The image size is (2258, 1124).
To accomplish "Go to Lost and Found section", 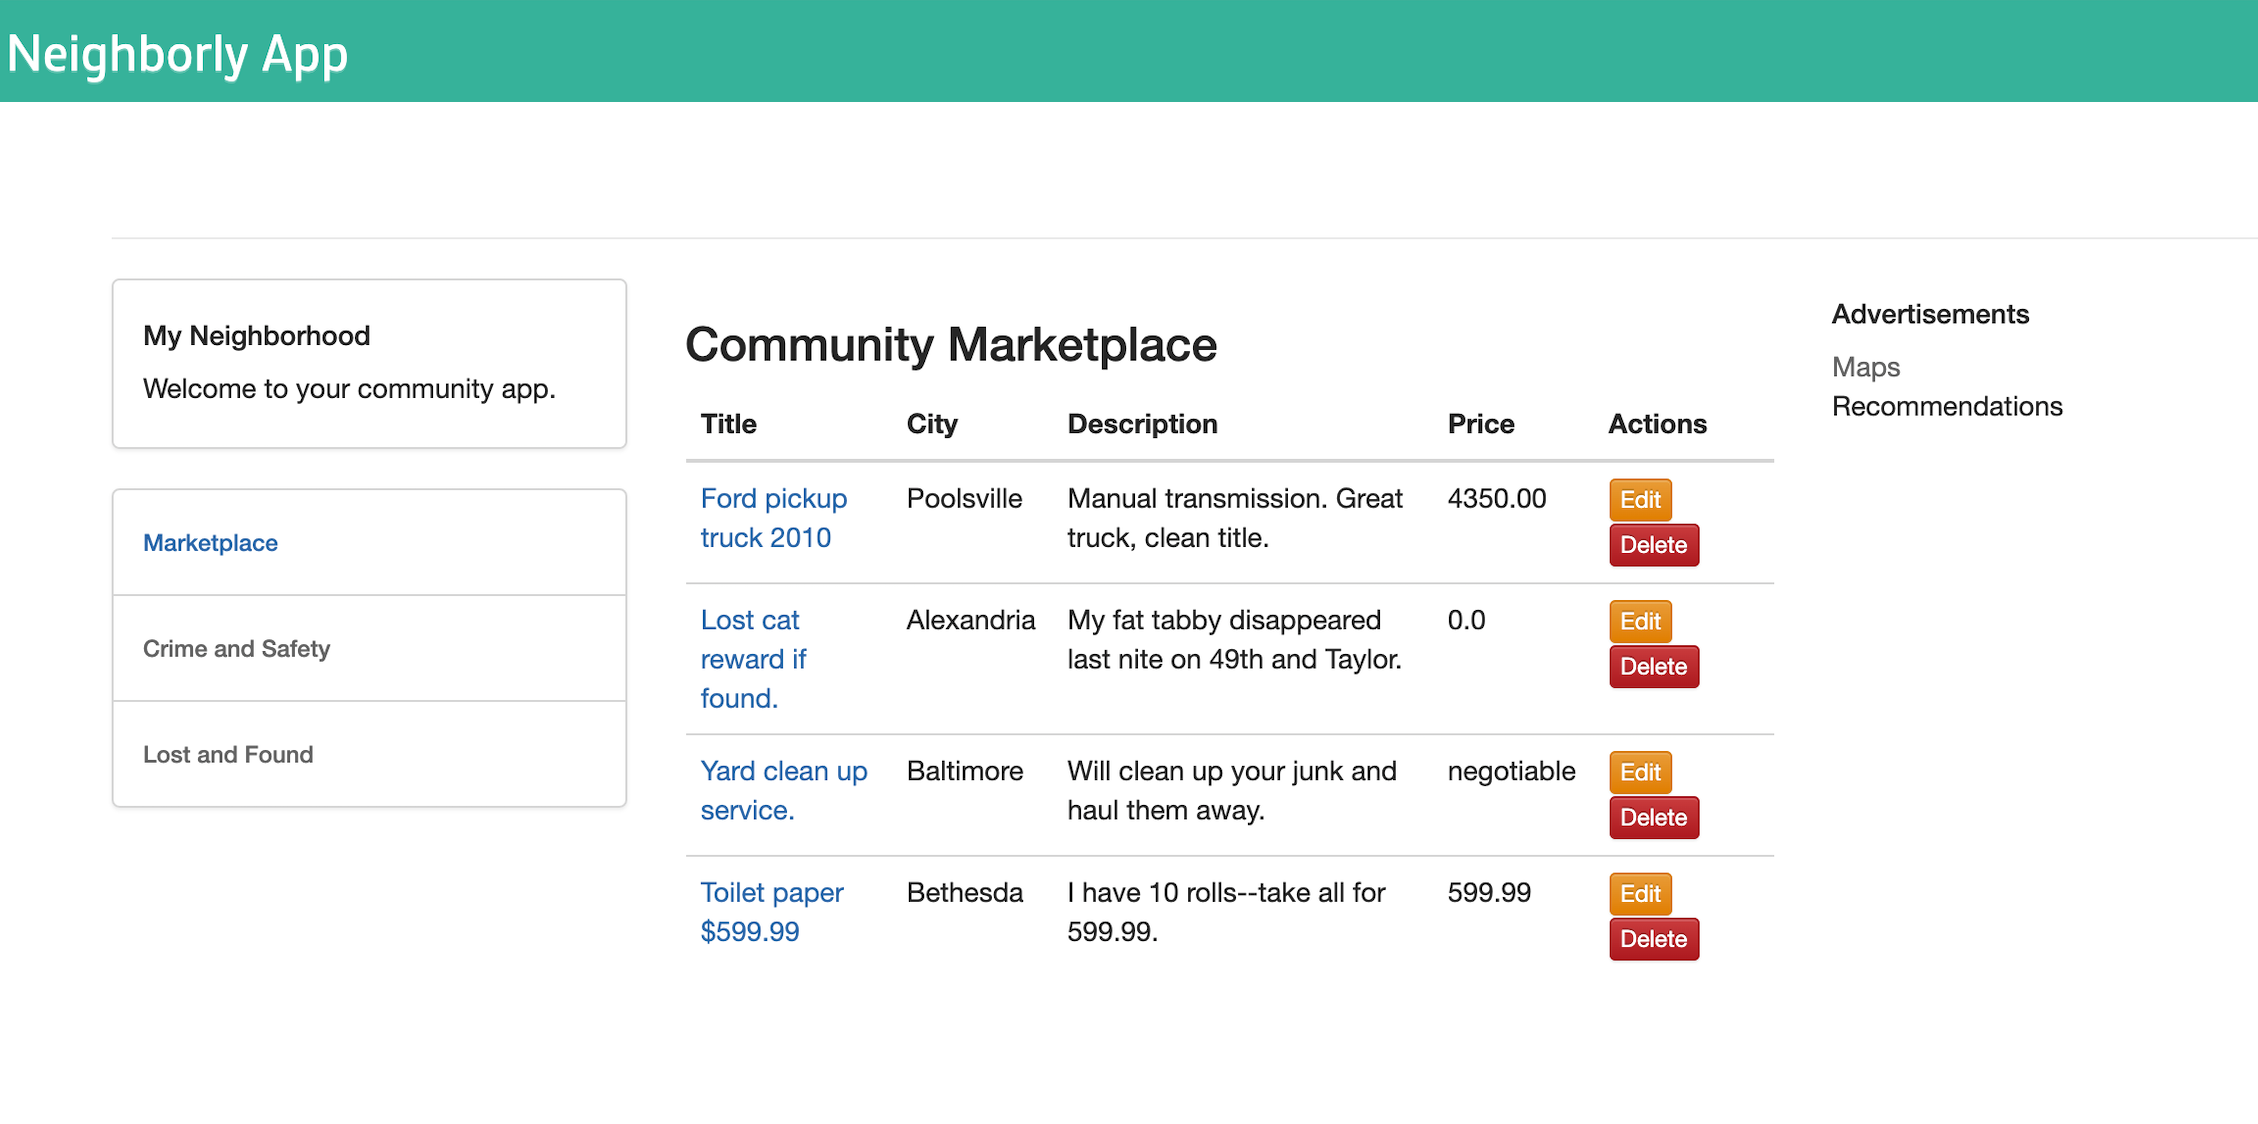I will pyautogui.click(x=228, y=755).
